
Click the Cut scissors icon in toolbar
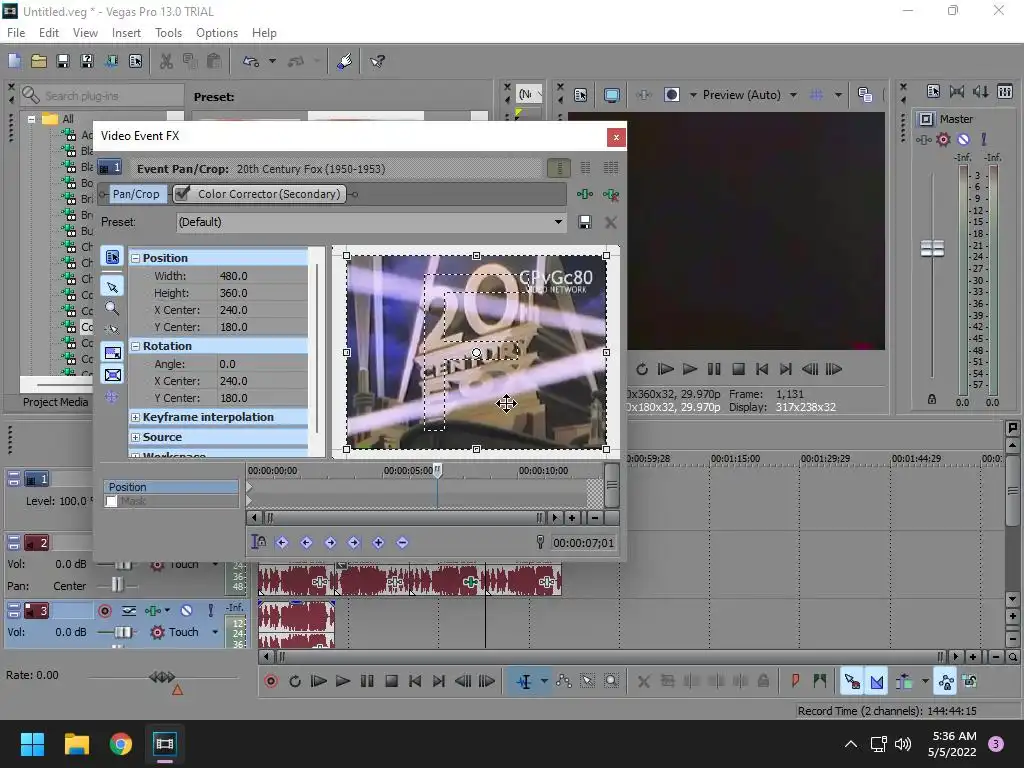point(167,61)
